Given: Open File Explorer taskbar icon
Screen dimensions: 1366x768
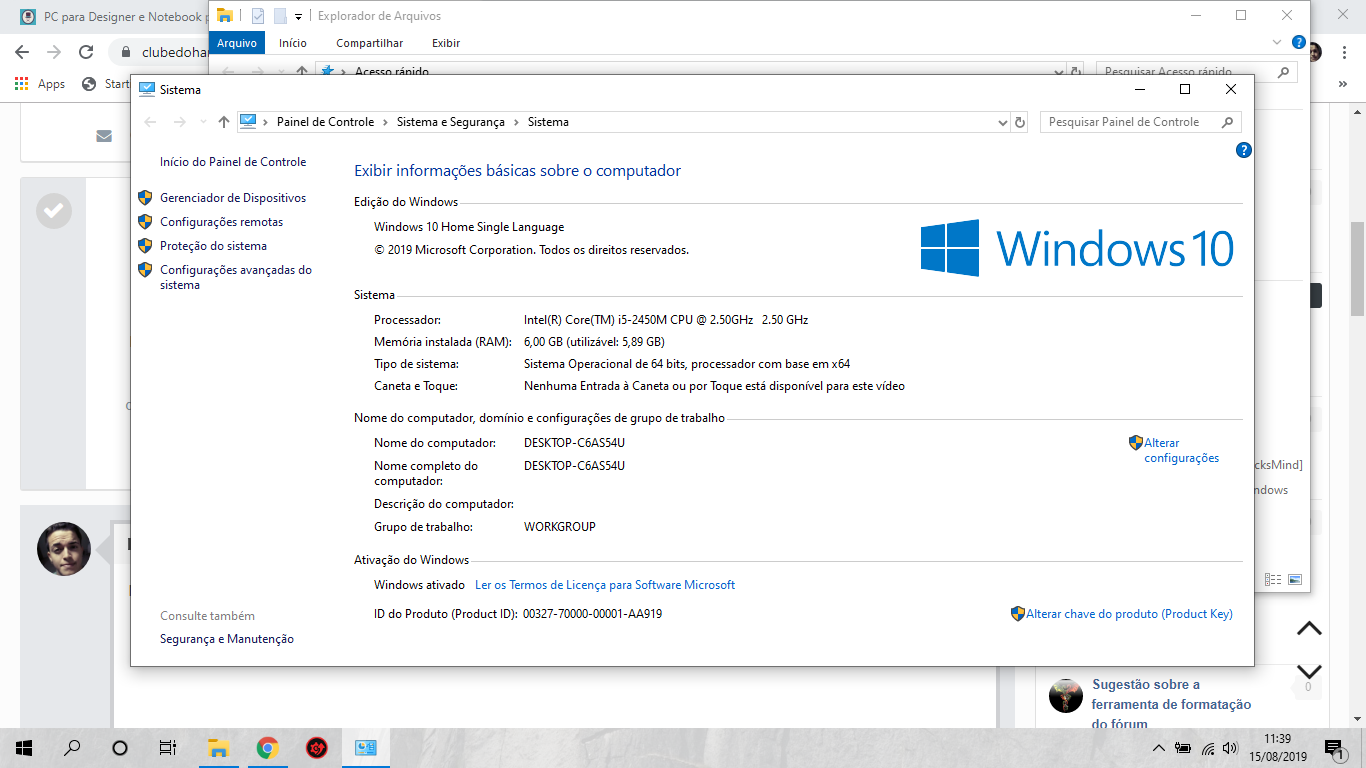Looking at the screenshot, I should tap(218, 748).
